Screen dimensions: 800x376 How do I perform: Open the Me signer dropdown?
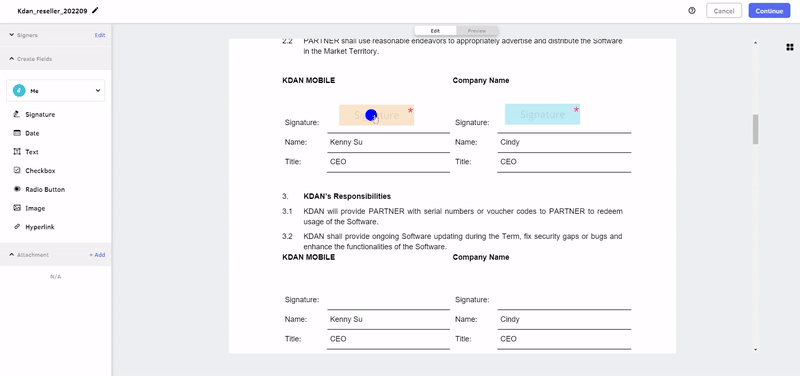[x=56, y=90]
